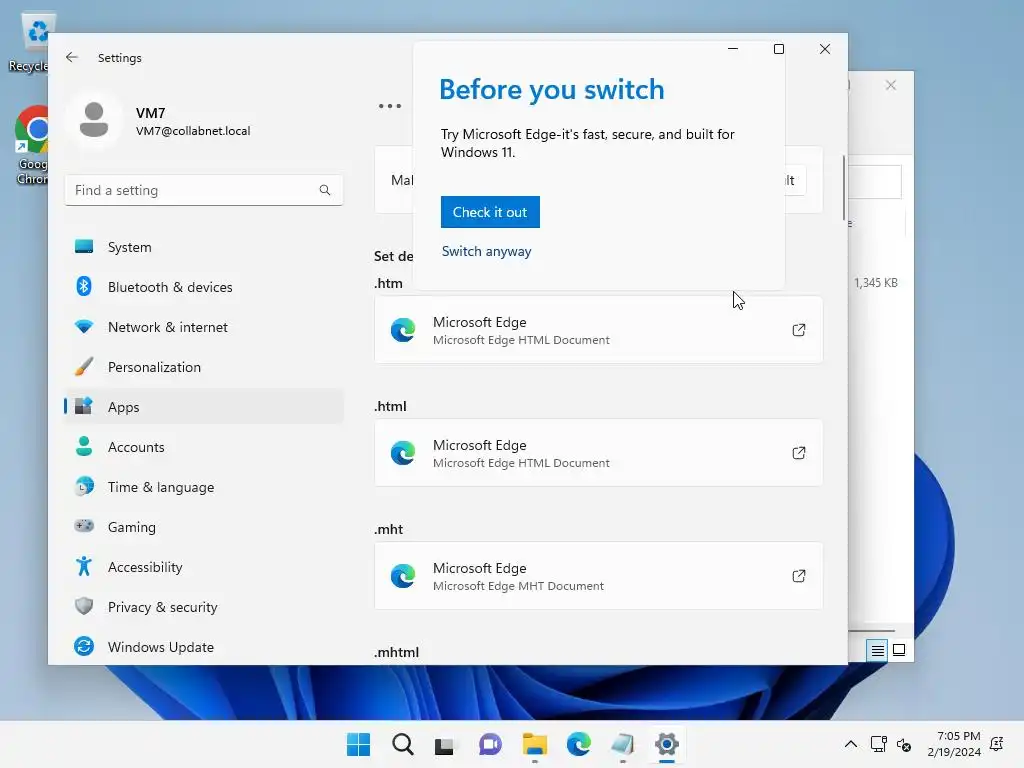Click the Gaming controller icon
1024x768 pixels.
pyautogui.click(x=84, y=526)
